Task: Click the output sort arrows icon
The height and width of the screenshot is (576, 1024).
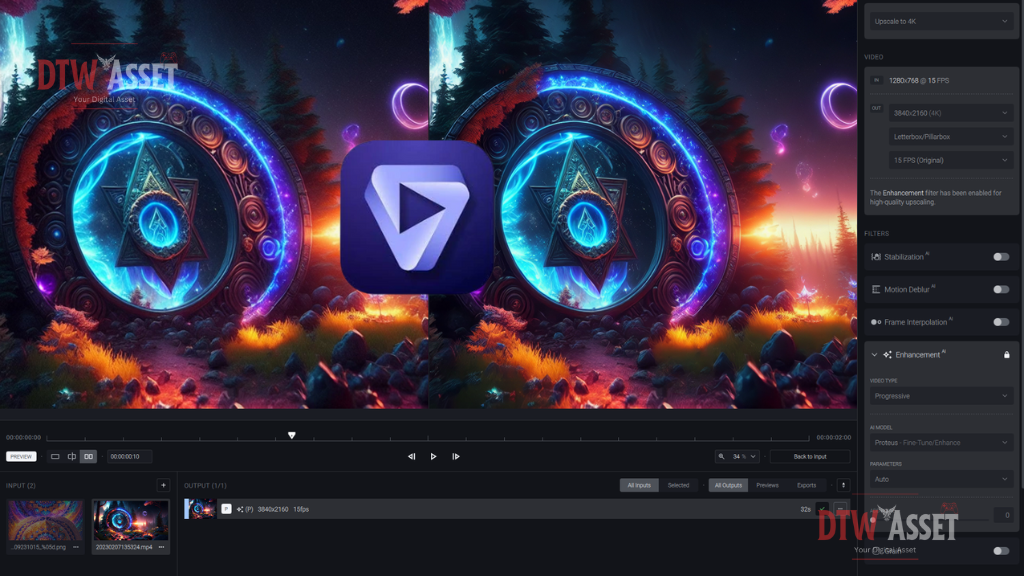Action: coord(843,485)
